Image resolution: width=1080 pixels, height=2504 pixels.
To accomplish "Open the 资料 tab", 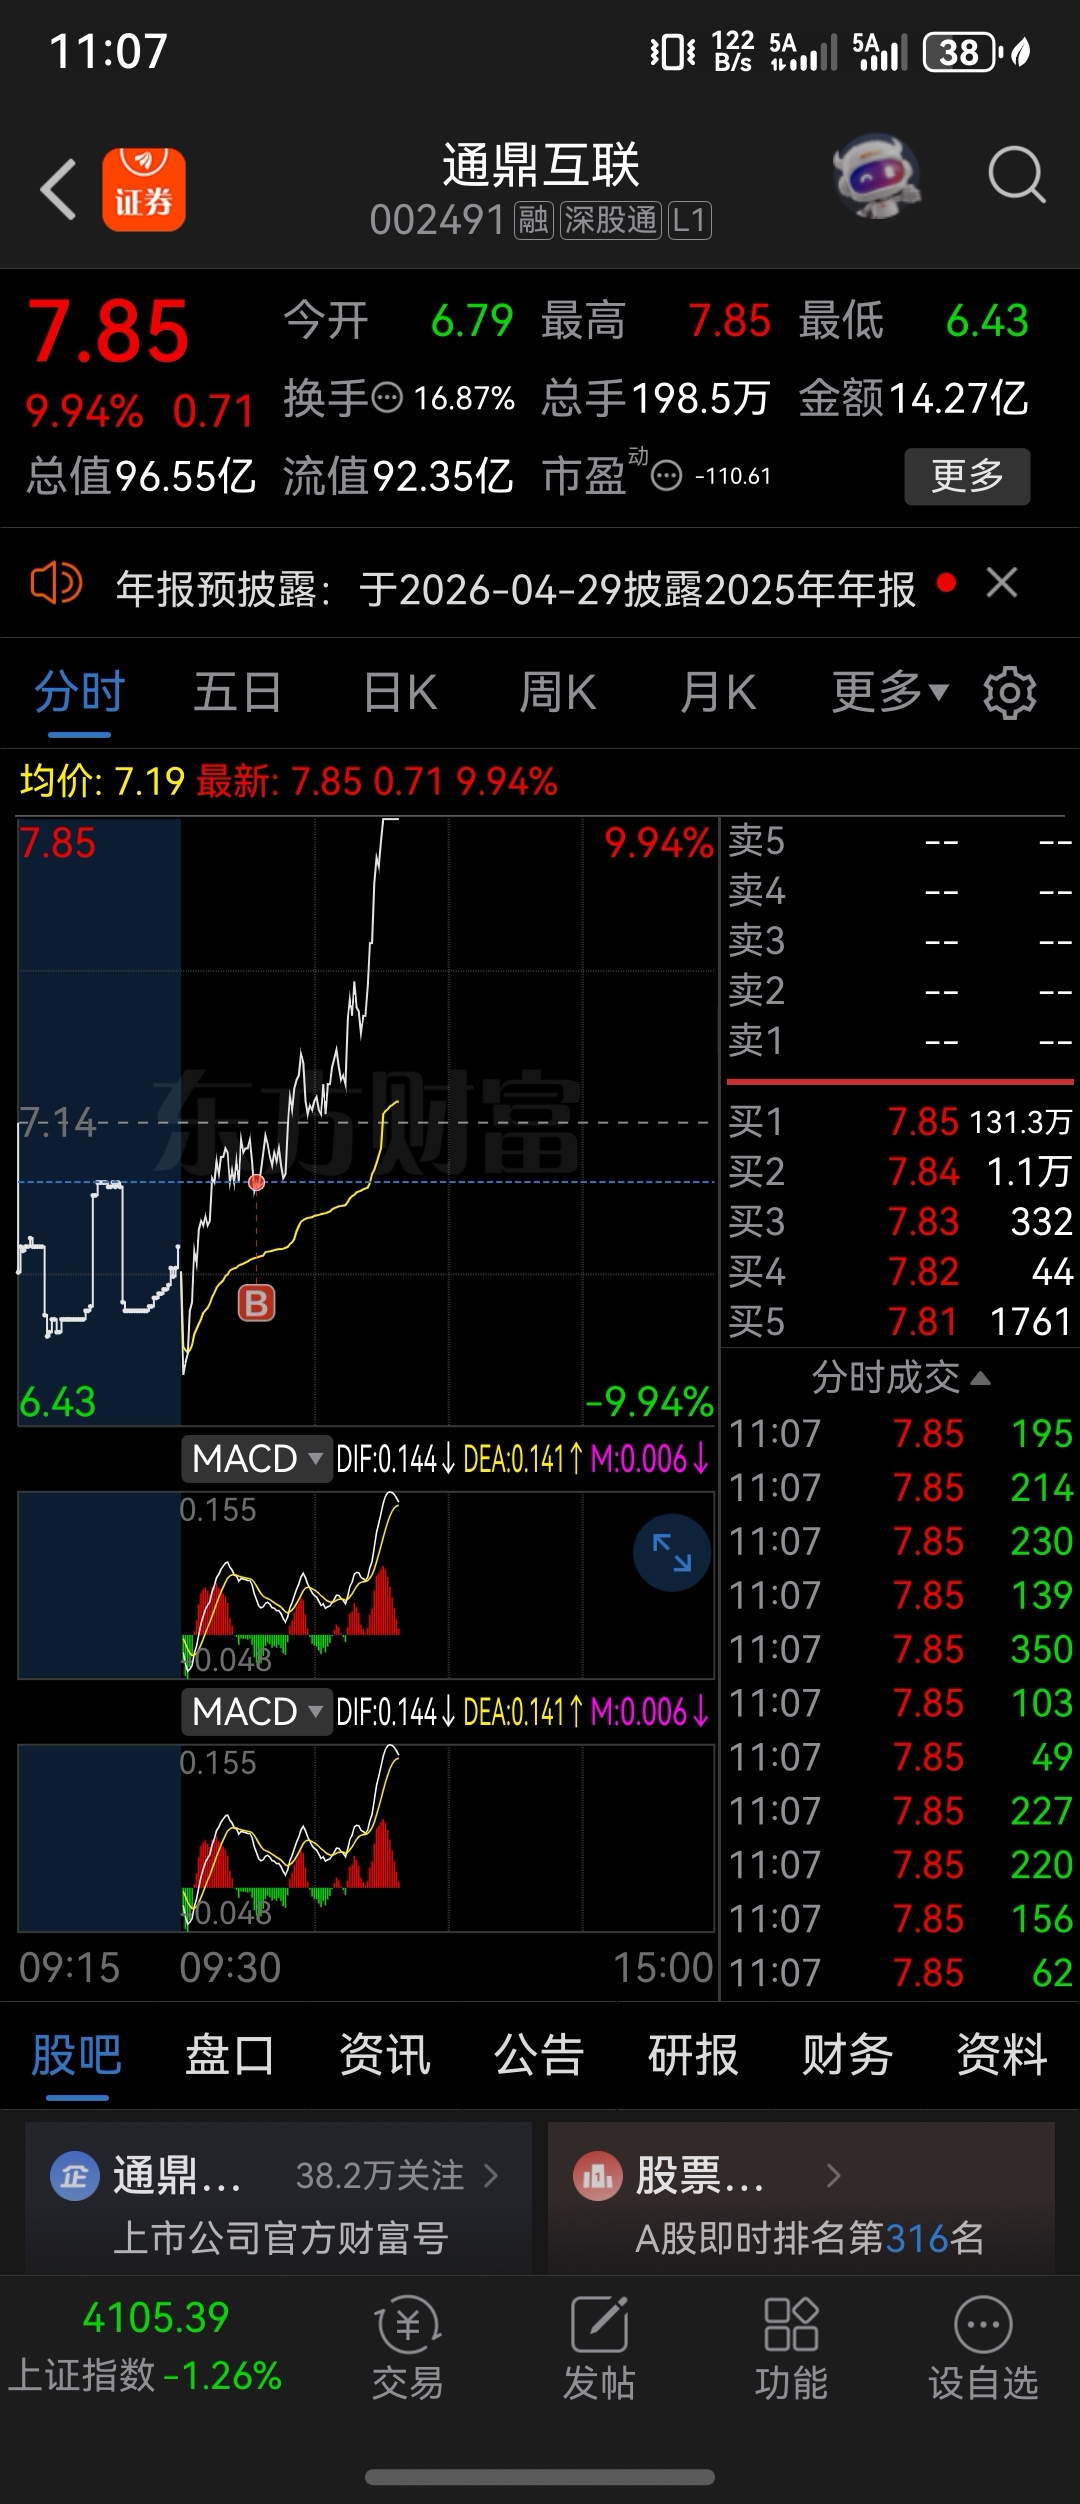I will 1002,2056.
